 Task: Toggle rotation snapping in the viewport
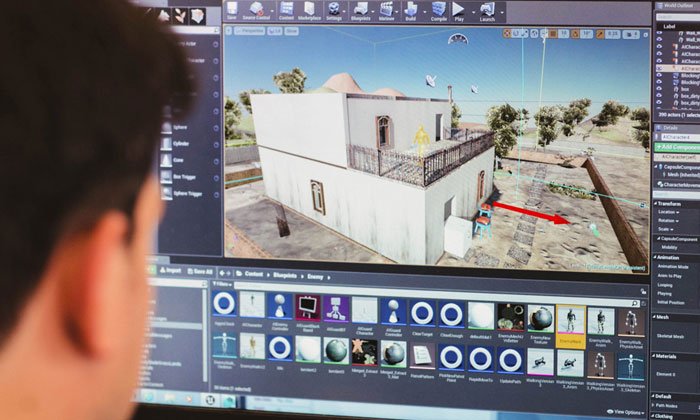coord(575,34)
